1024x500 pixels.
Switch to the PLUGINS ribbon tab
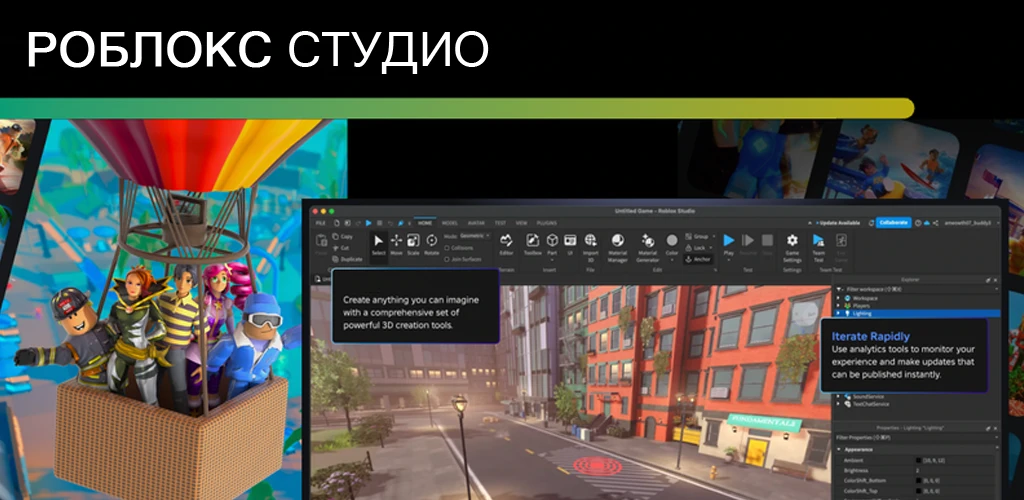tap(547, 223)
